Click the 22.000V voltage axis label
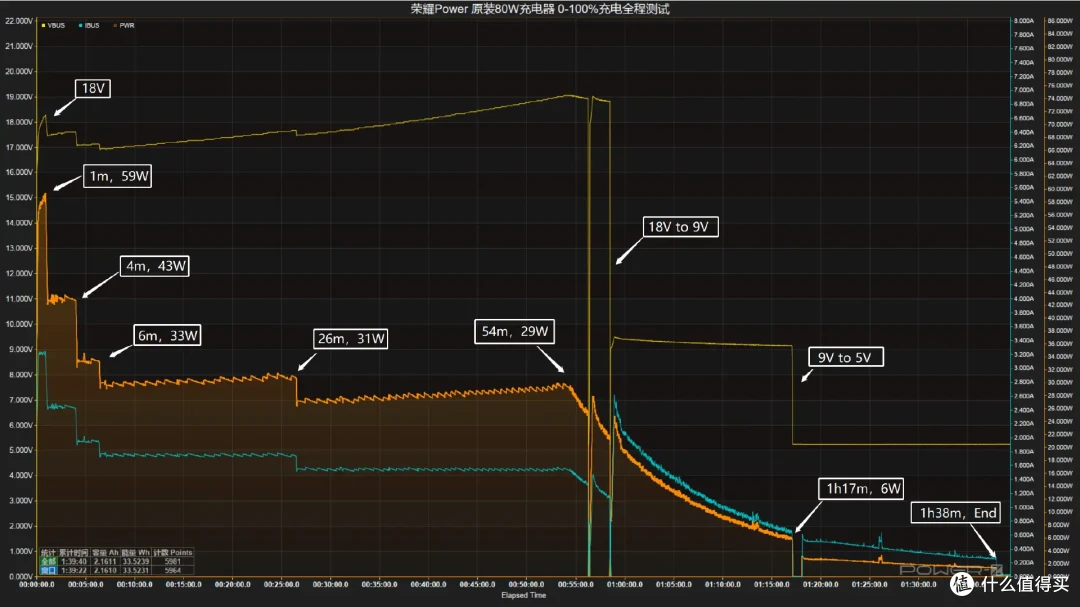Image resolution: width=1080 pixels, height=607 pixels. [19, 21]
